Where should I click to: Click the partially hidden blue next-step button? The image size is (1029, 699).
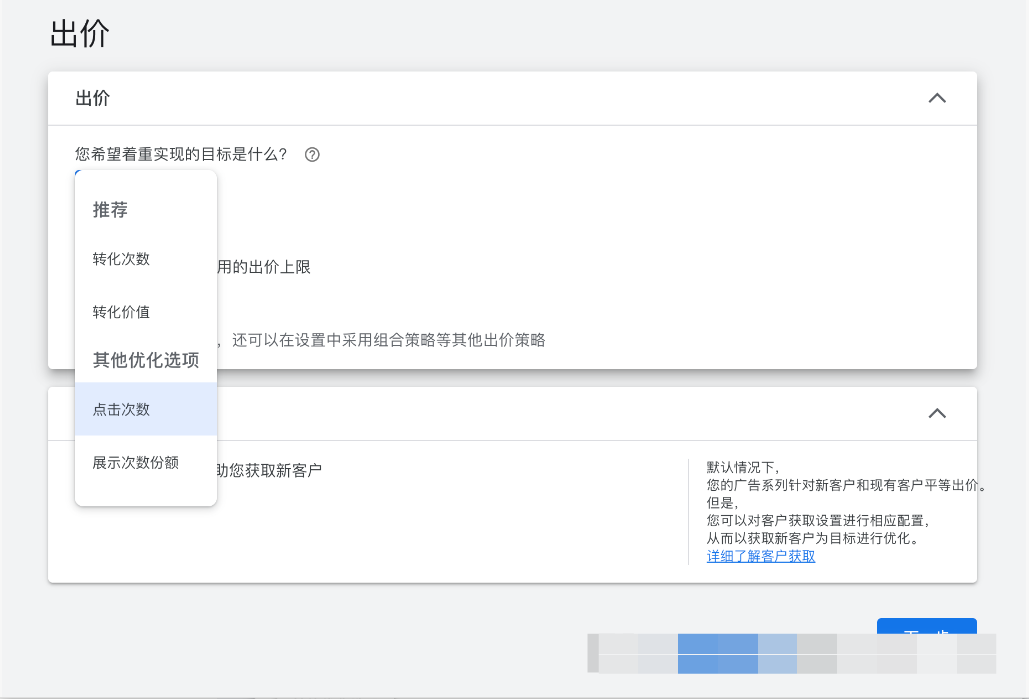coord(927,626)
